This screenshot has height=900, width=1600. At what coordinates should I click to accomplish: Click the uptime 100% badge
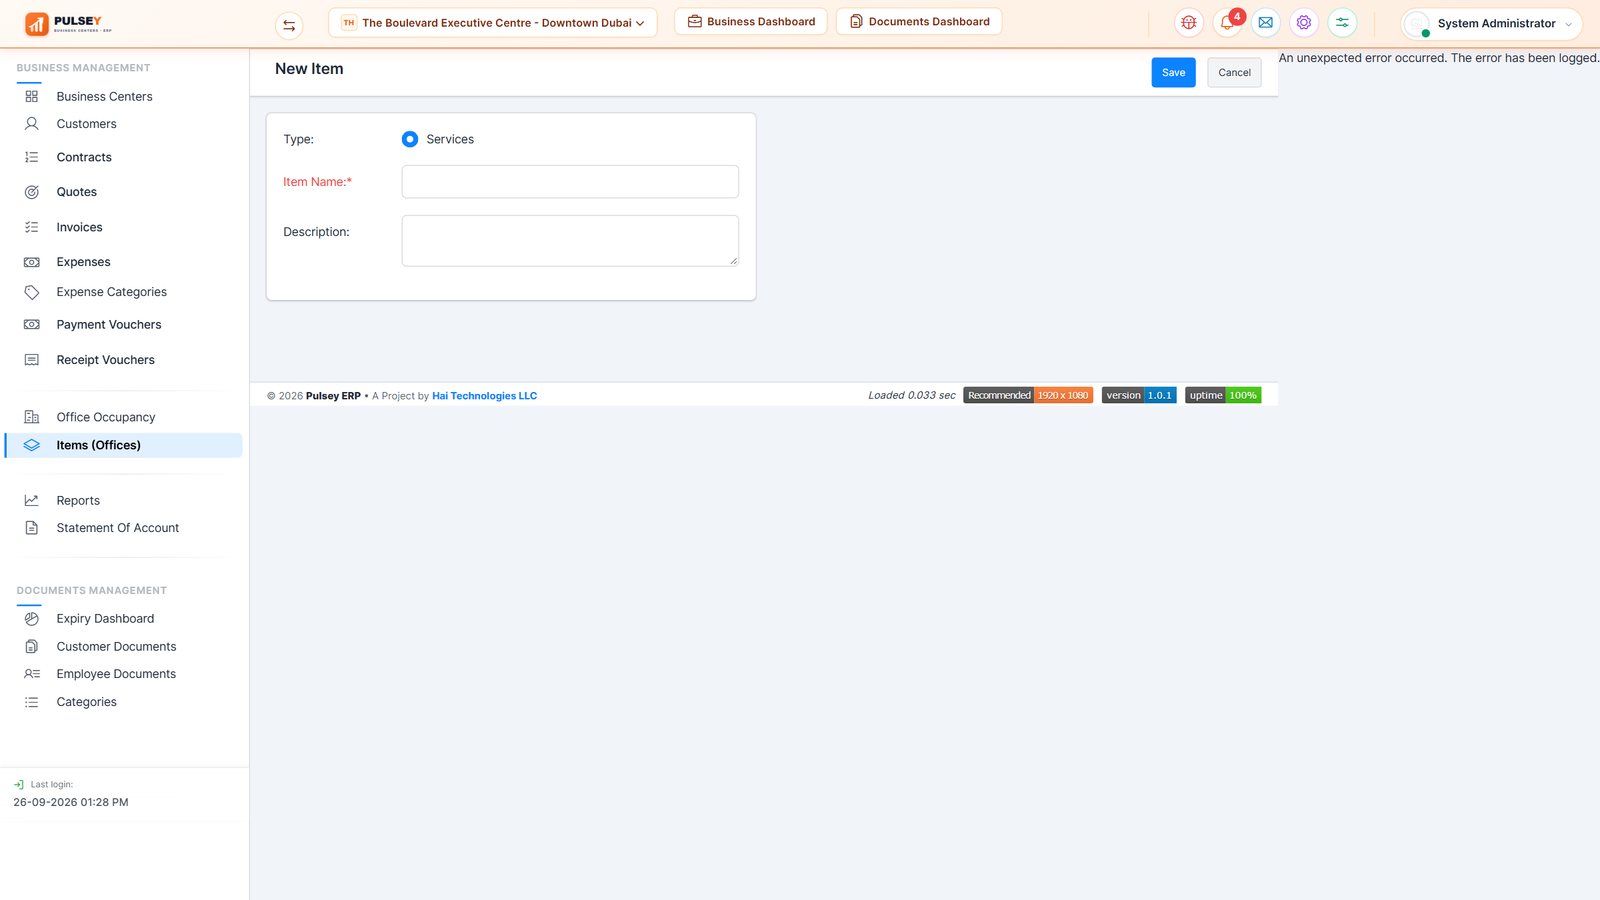(x=1223, y=395)
